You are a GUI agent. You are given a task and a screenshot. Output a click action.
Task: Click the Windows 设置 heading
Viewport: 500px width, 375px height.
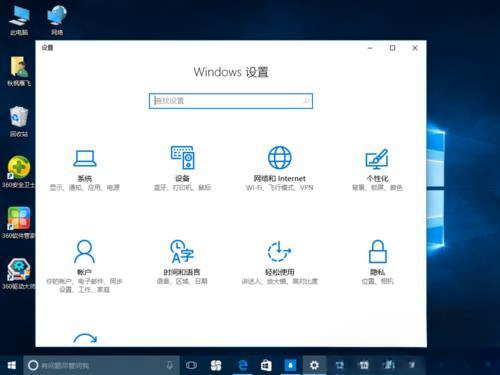(231, 72)
